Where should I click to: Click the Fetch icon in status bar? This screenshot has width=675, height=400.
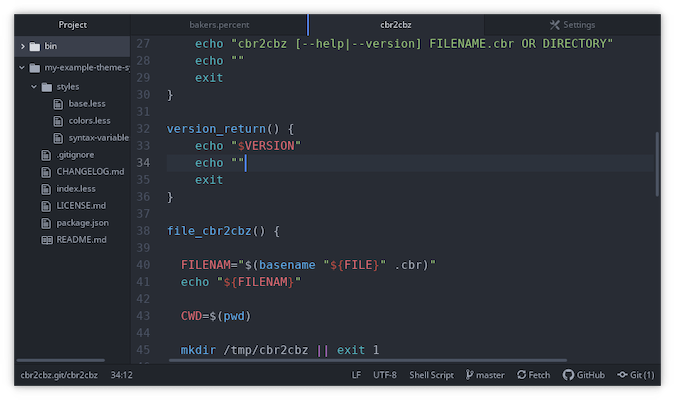[x=520, y=375]
